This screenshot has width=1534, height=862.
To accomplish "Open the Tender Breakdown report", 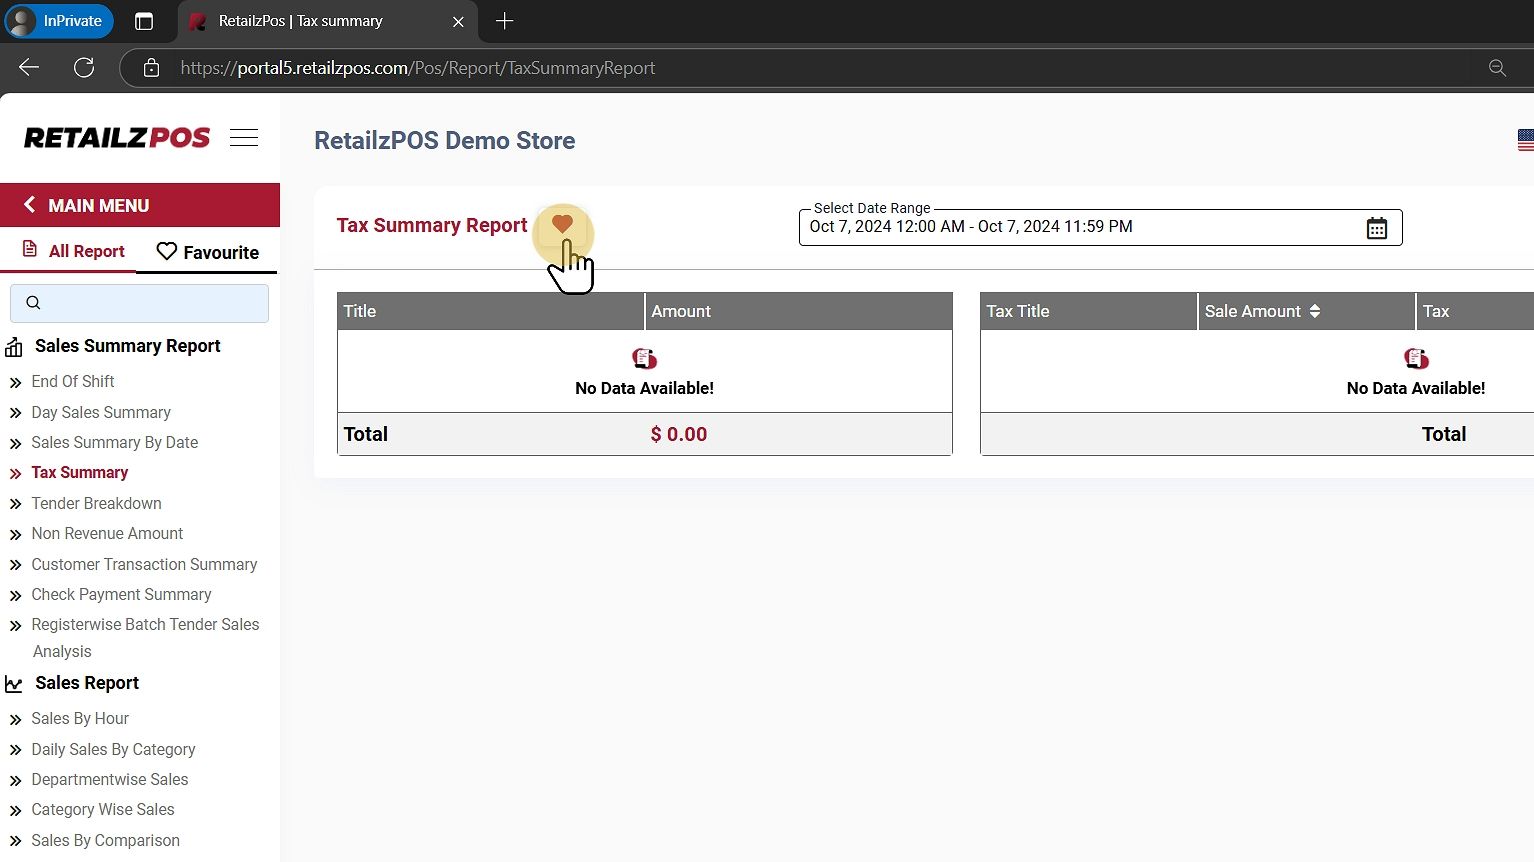I will point(96,503).
